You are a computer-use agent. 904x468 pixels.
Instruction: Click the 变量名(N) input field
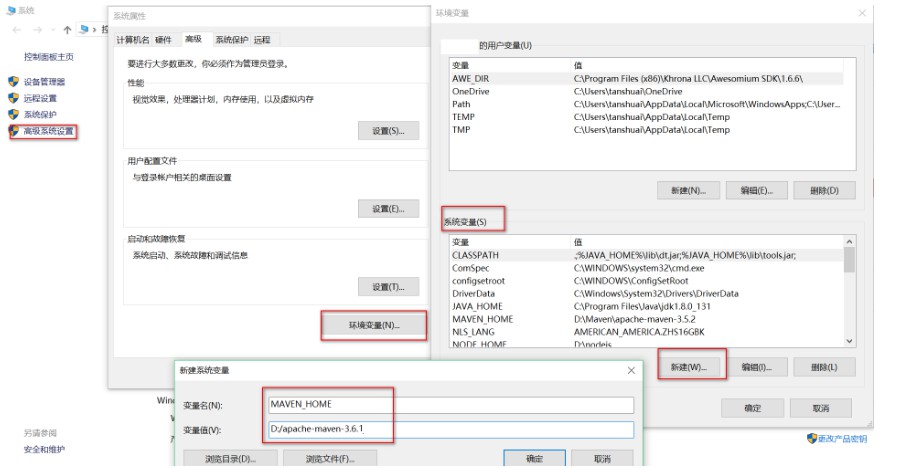[451, 405]
